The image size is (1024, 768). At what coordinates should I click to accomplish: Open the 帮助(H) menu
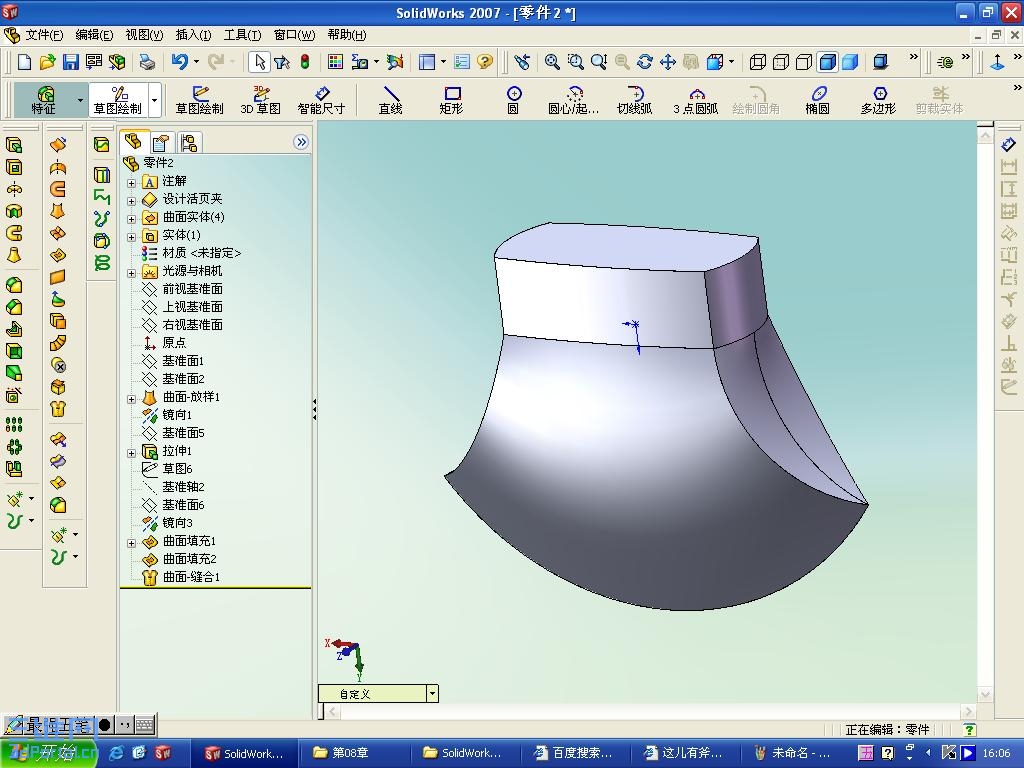click(347, 35)
